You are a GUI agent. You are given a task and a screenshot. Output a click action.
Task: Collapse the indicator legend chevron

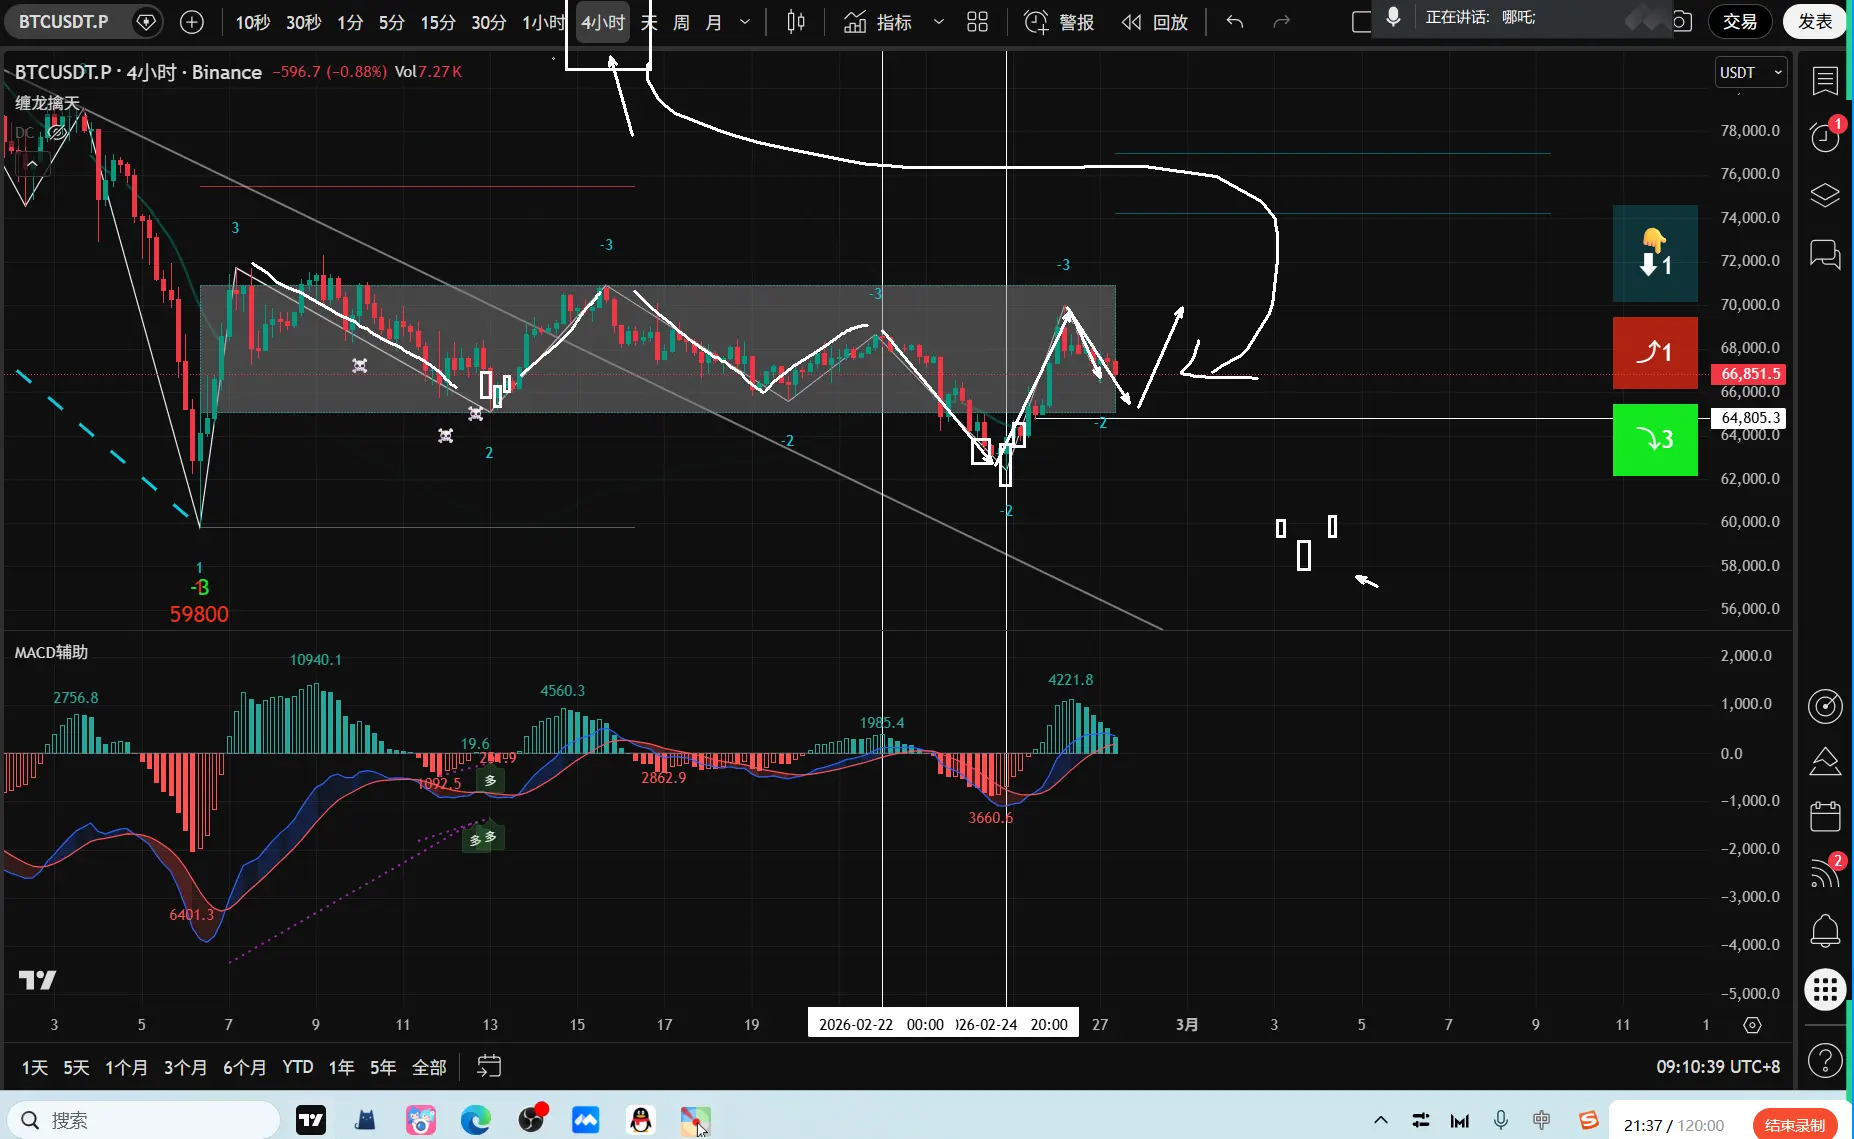[x=32, y=163]
